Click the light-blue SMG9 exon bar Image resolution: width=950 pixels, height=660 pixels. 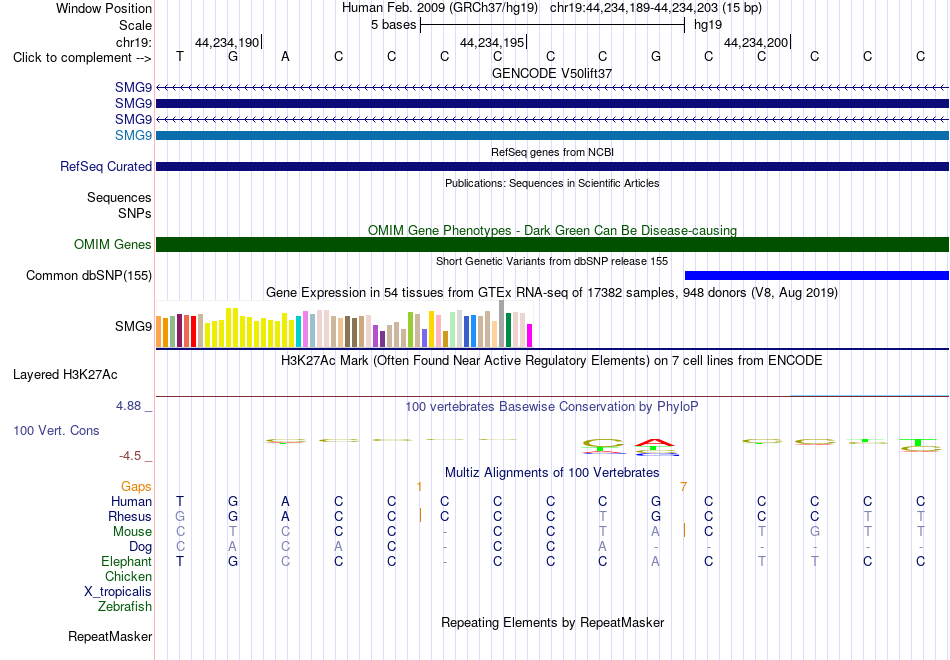[x=552, y=135]
